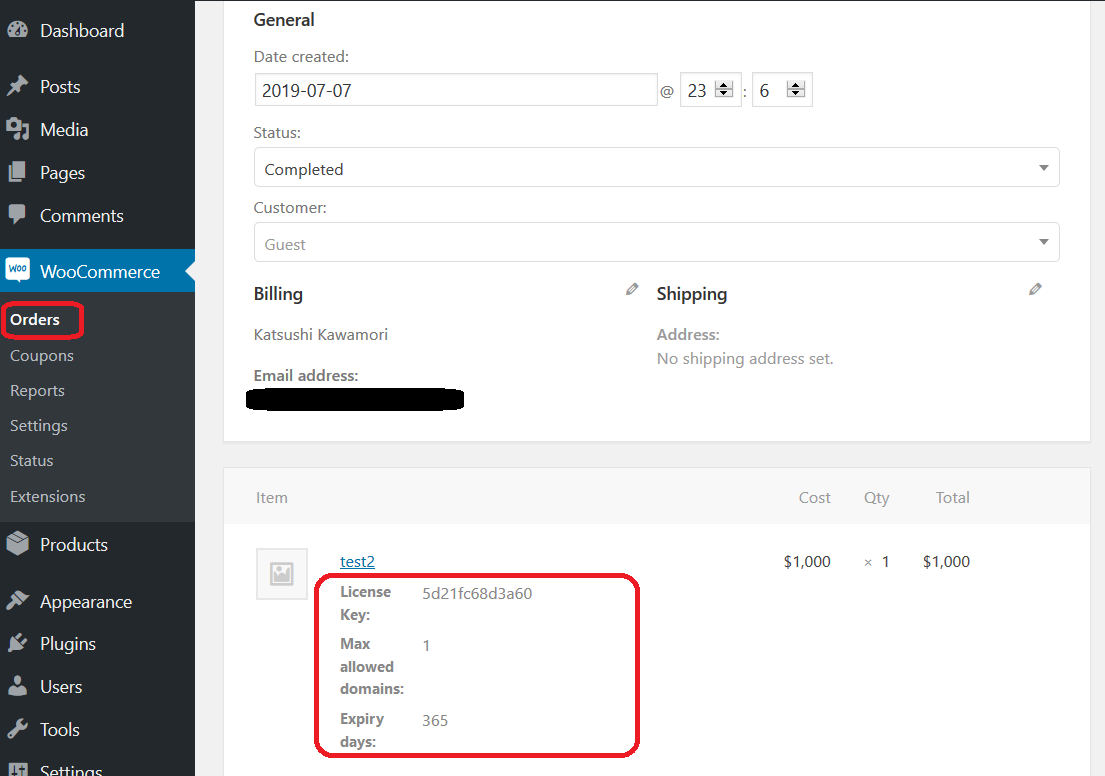Edit billing details with pencil icon
Screen dimensions: 1105x776
click(x=632, y=289)
